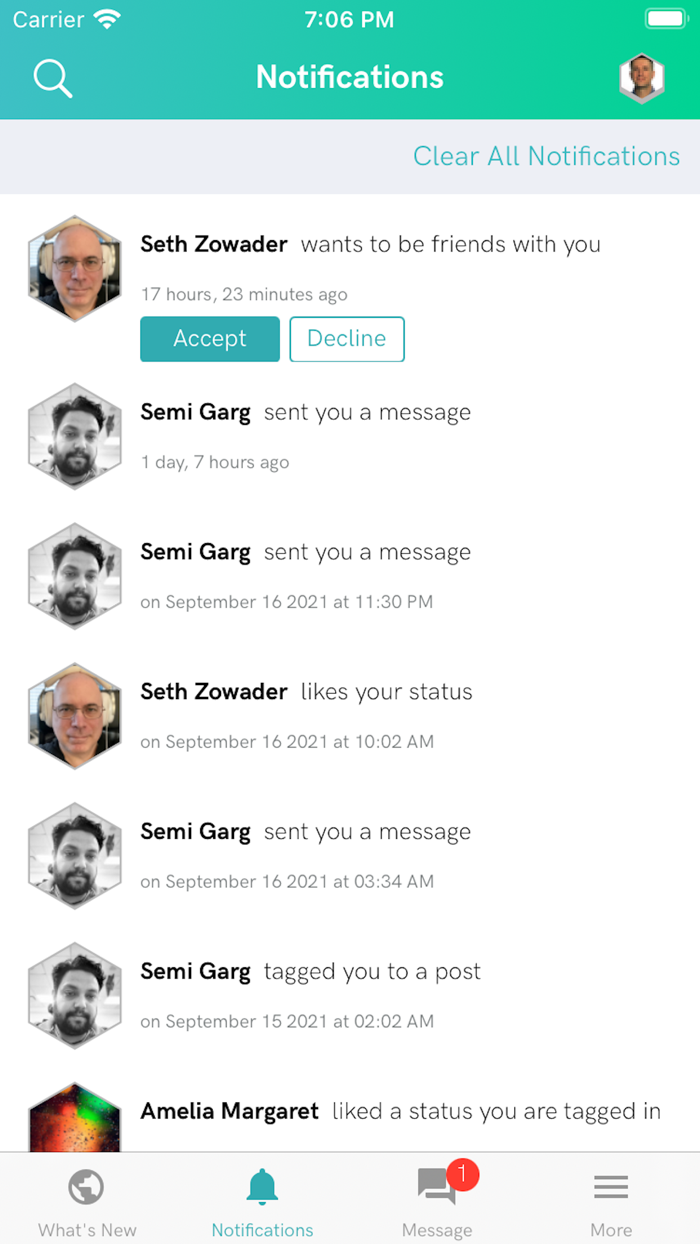Image resolution: width=700 pixels, height=1244 pixels.
Task: Select the More tab label
Action: pyautogui.click(x=611, y=1230)
